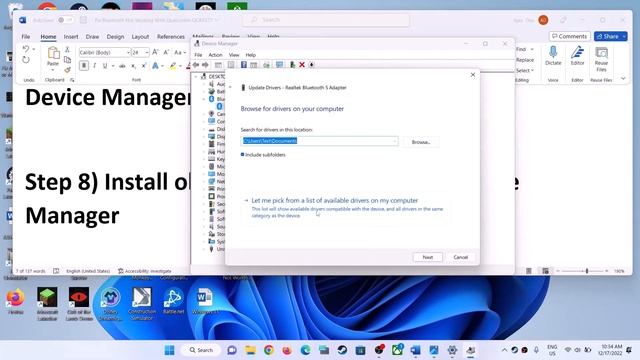This screenshot has width=640, height=360.
Task: Apply superscript formatting
Action: tap(144, 66)
